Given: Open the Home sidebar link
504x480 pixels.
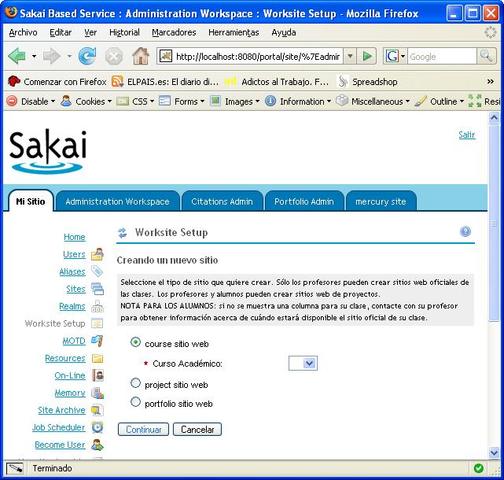Looking at the screenshot, I should click(74, 237).
